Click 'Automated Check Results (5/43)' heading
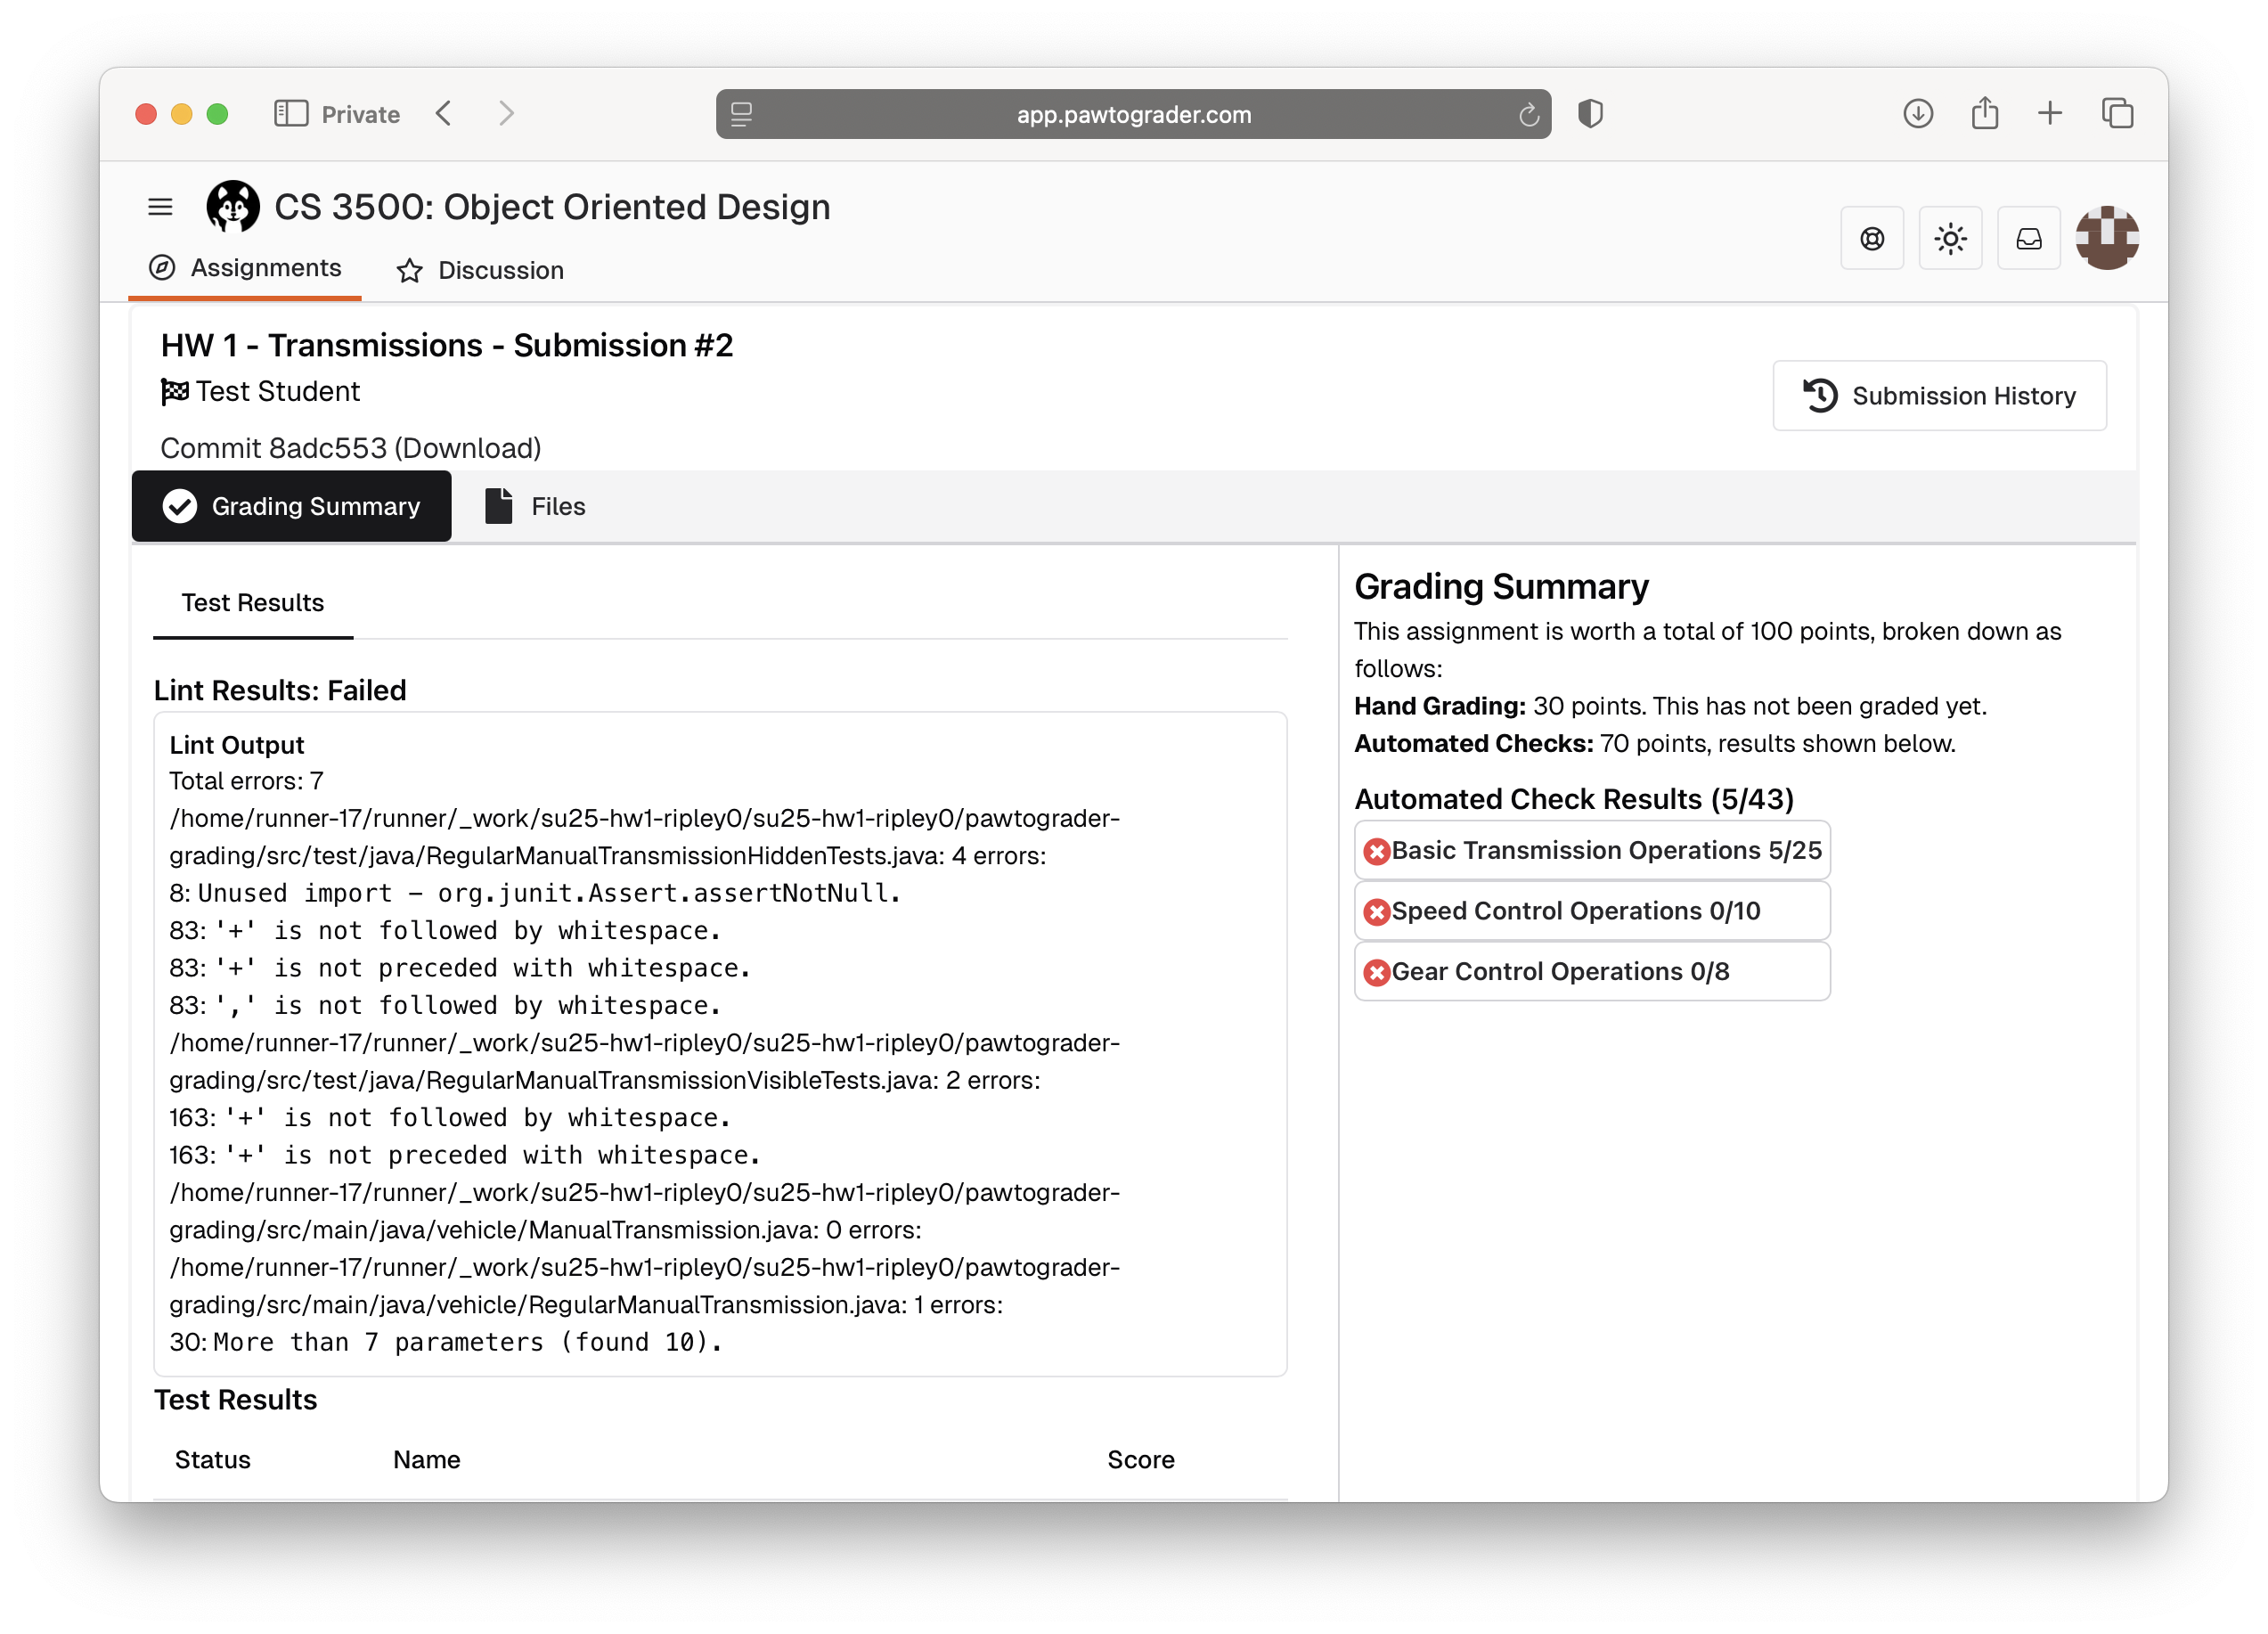Image resolution: width=2268 pixels, height=1634 pixels. (1573, 799)
